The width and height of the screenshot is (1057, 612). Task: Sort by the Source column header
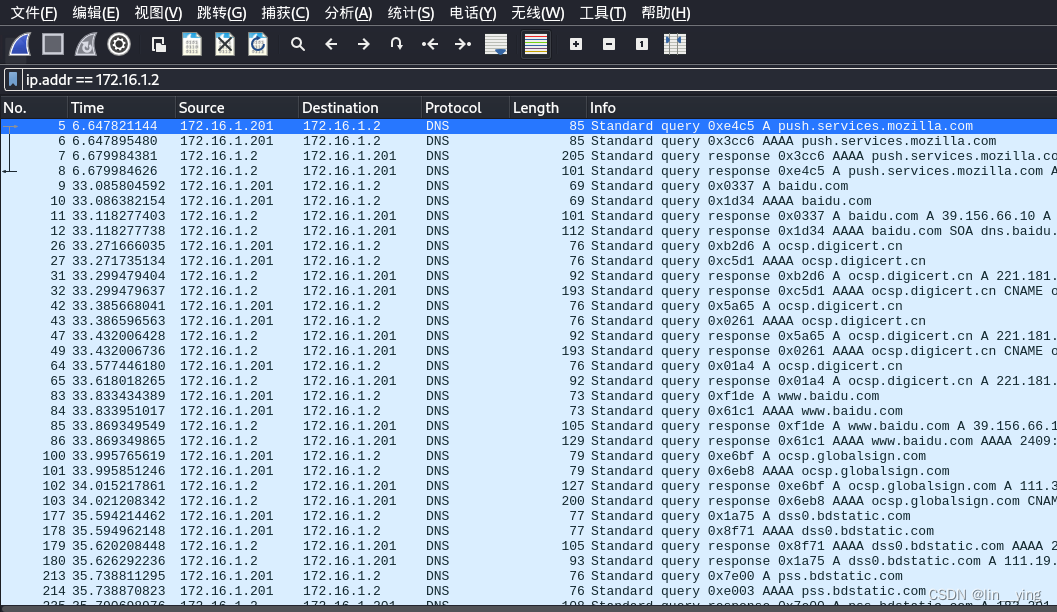tap(237, 108)
